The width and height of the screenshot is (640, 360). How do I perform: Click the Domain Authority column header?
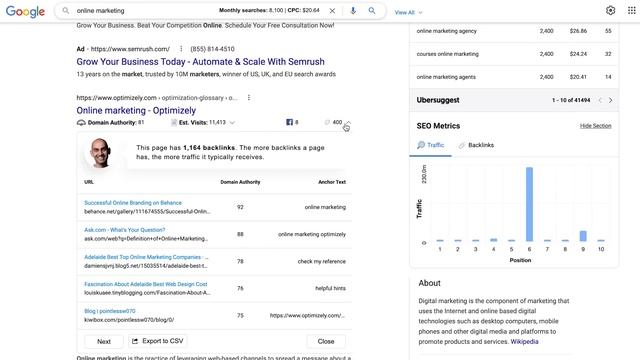[x=240, y=182]
